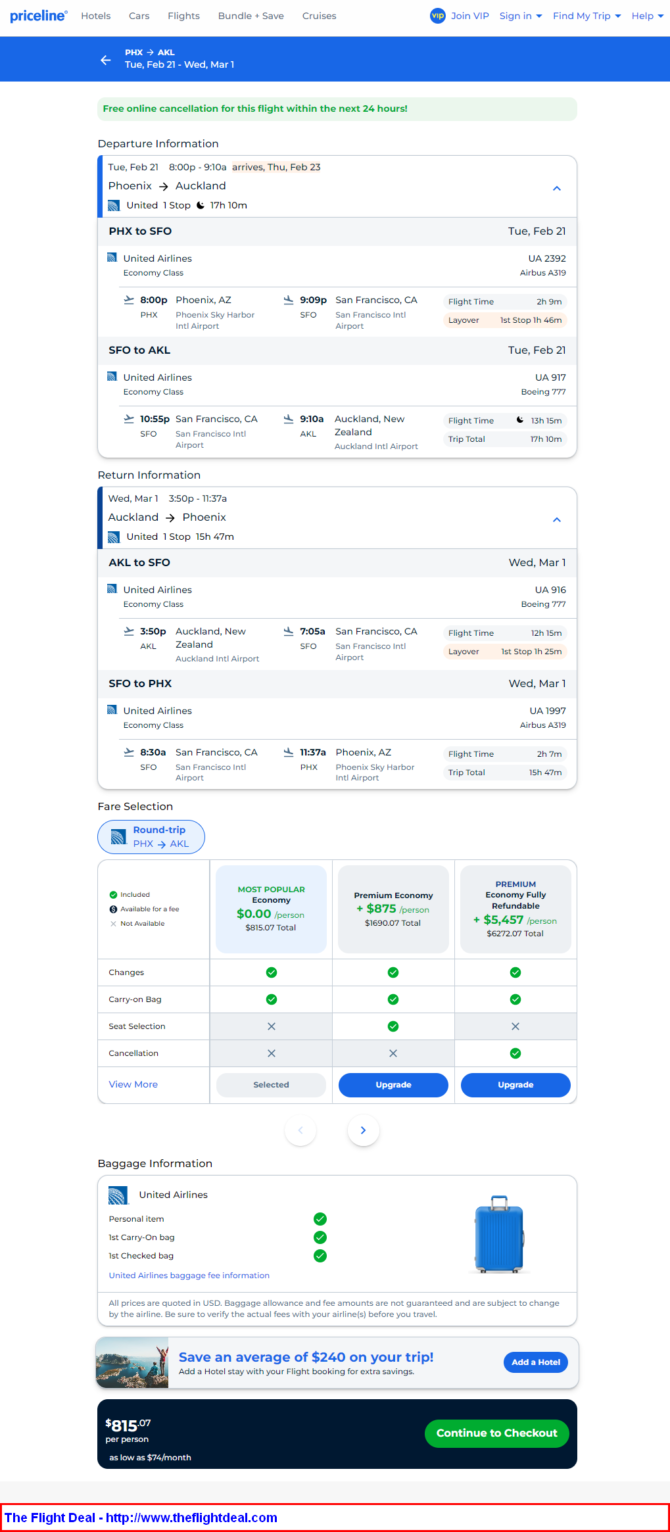Viewport: 670px width, 1532px height.
Task: Select the Economy Fully Refundable fare card
Action: click(515, 909)
